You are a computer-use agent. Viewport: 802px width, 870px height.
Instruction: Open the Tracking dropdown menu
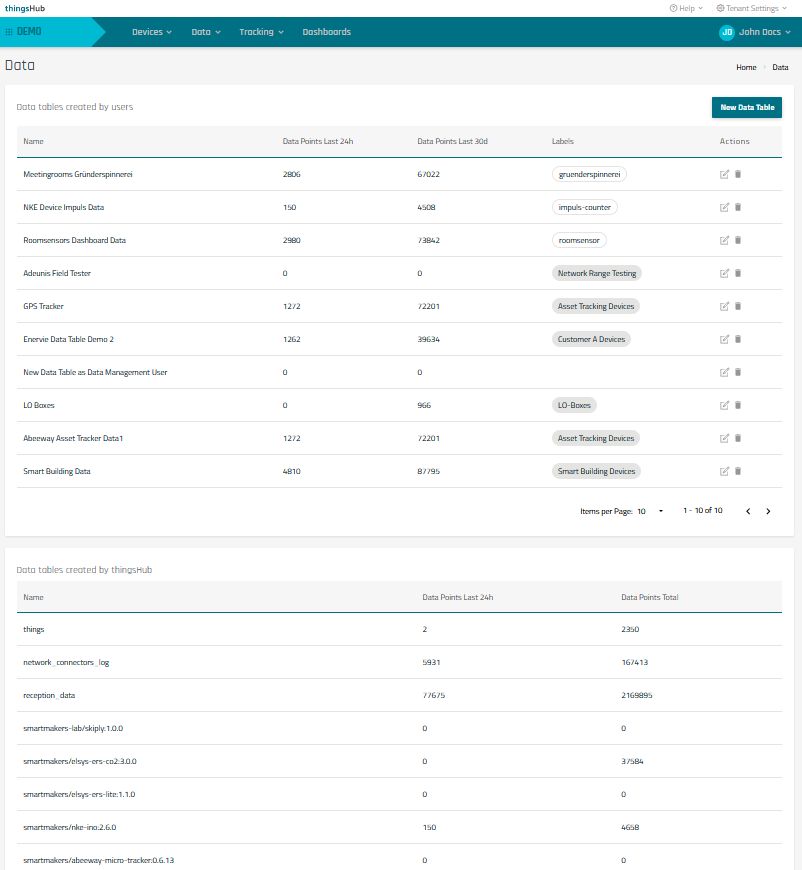[x=261, y=32]
